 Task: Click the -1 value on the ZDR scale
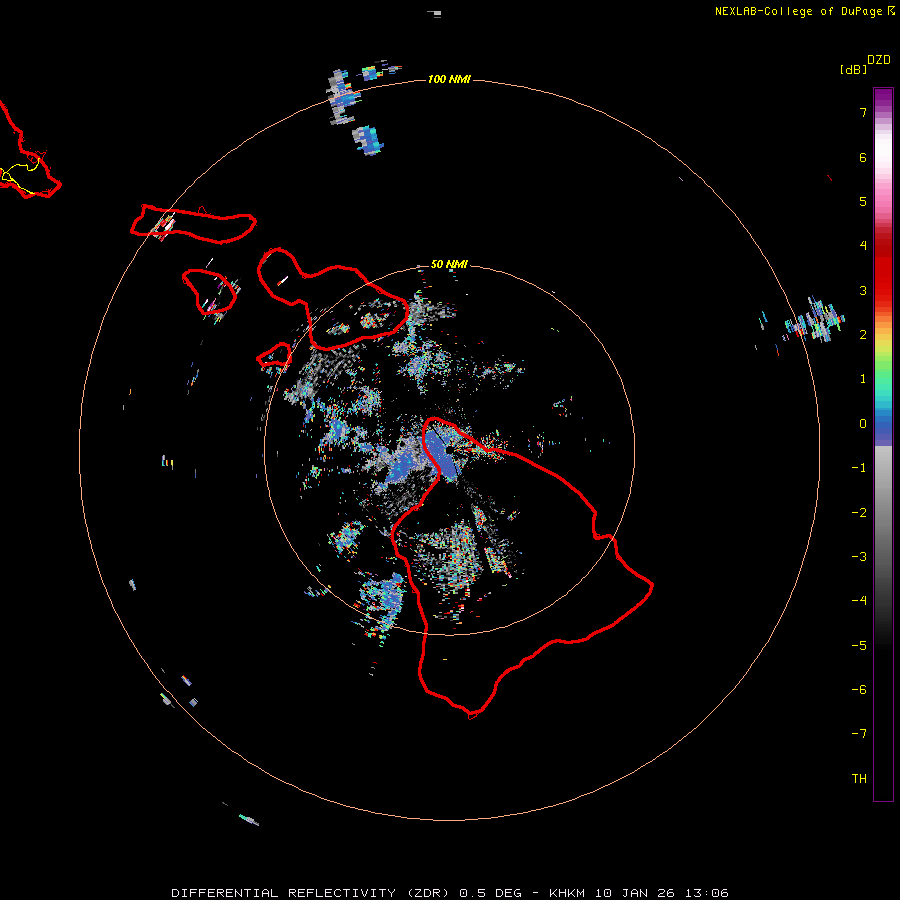(859, 468)
